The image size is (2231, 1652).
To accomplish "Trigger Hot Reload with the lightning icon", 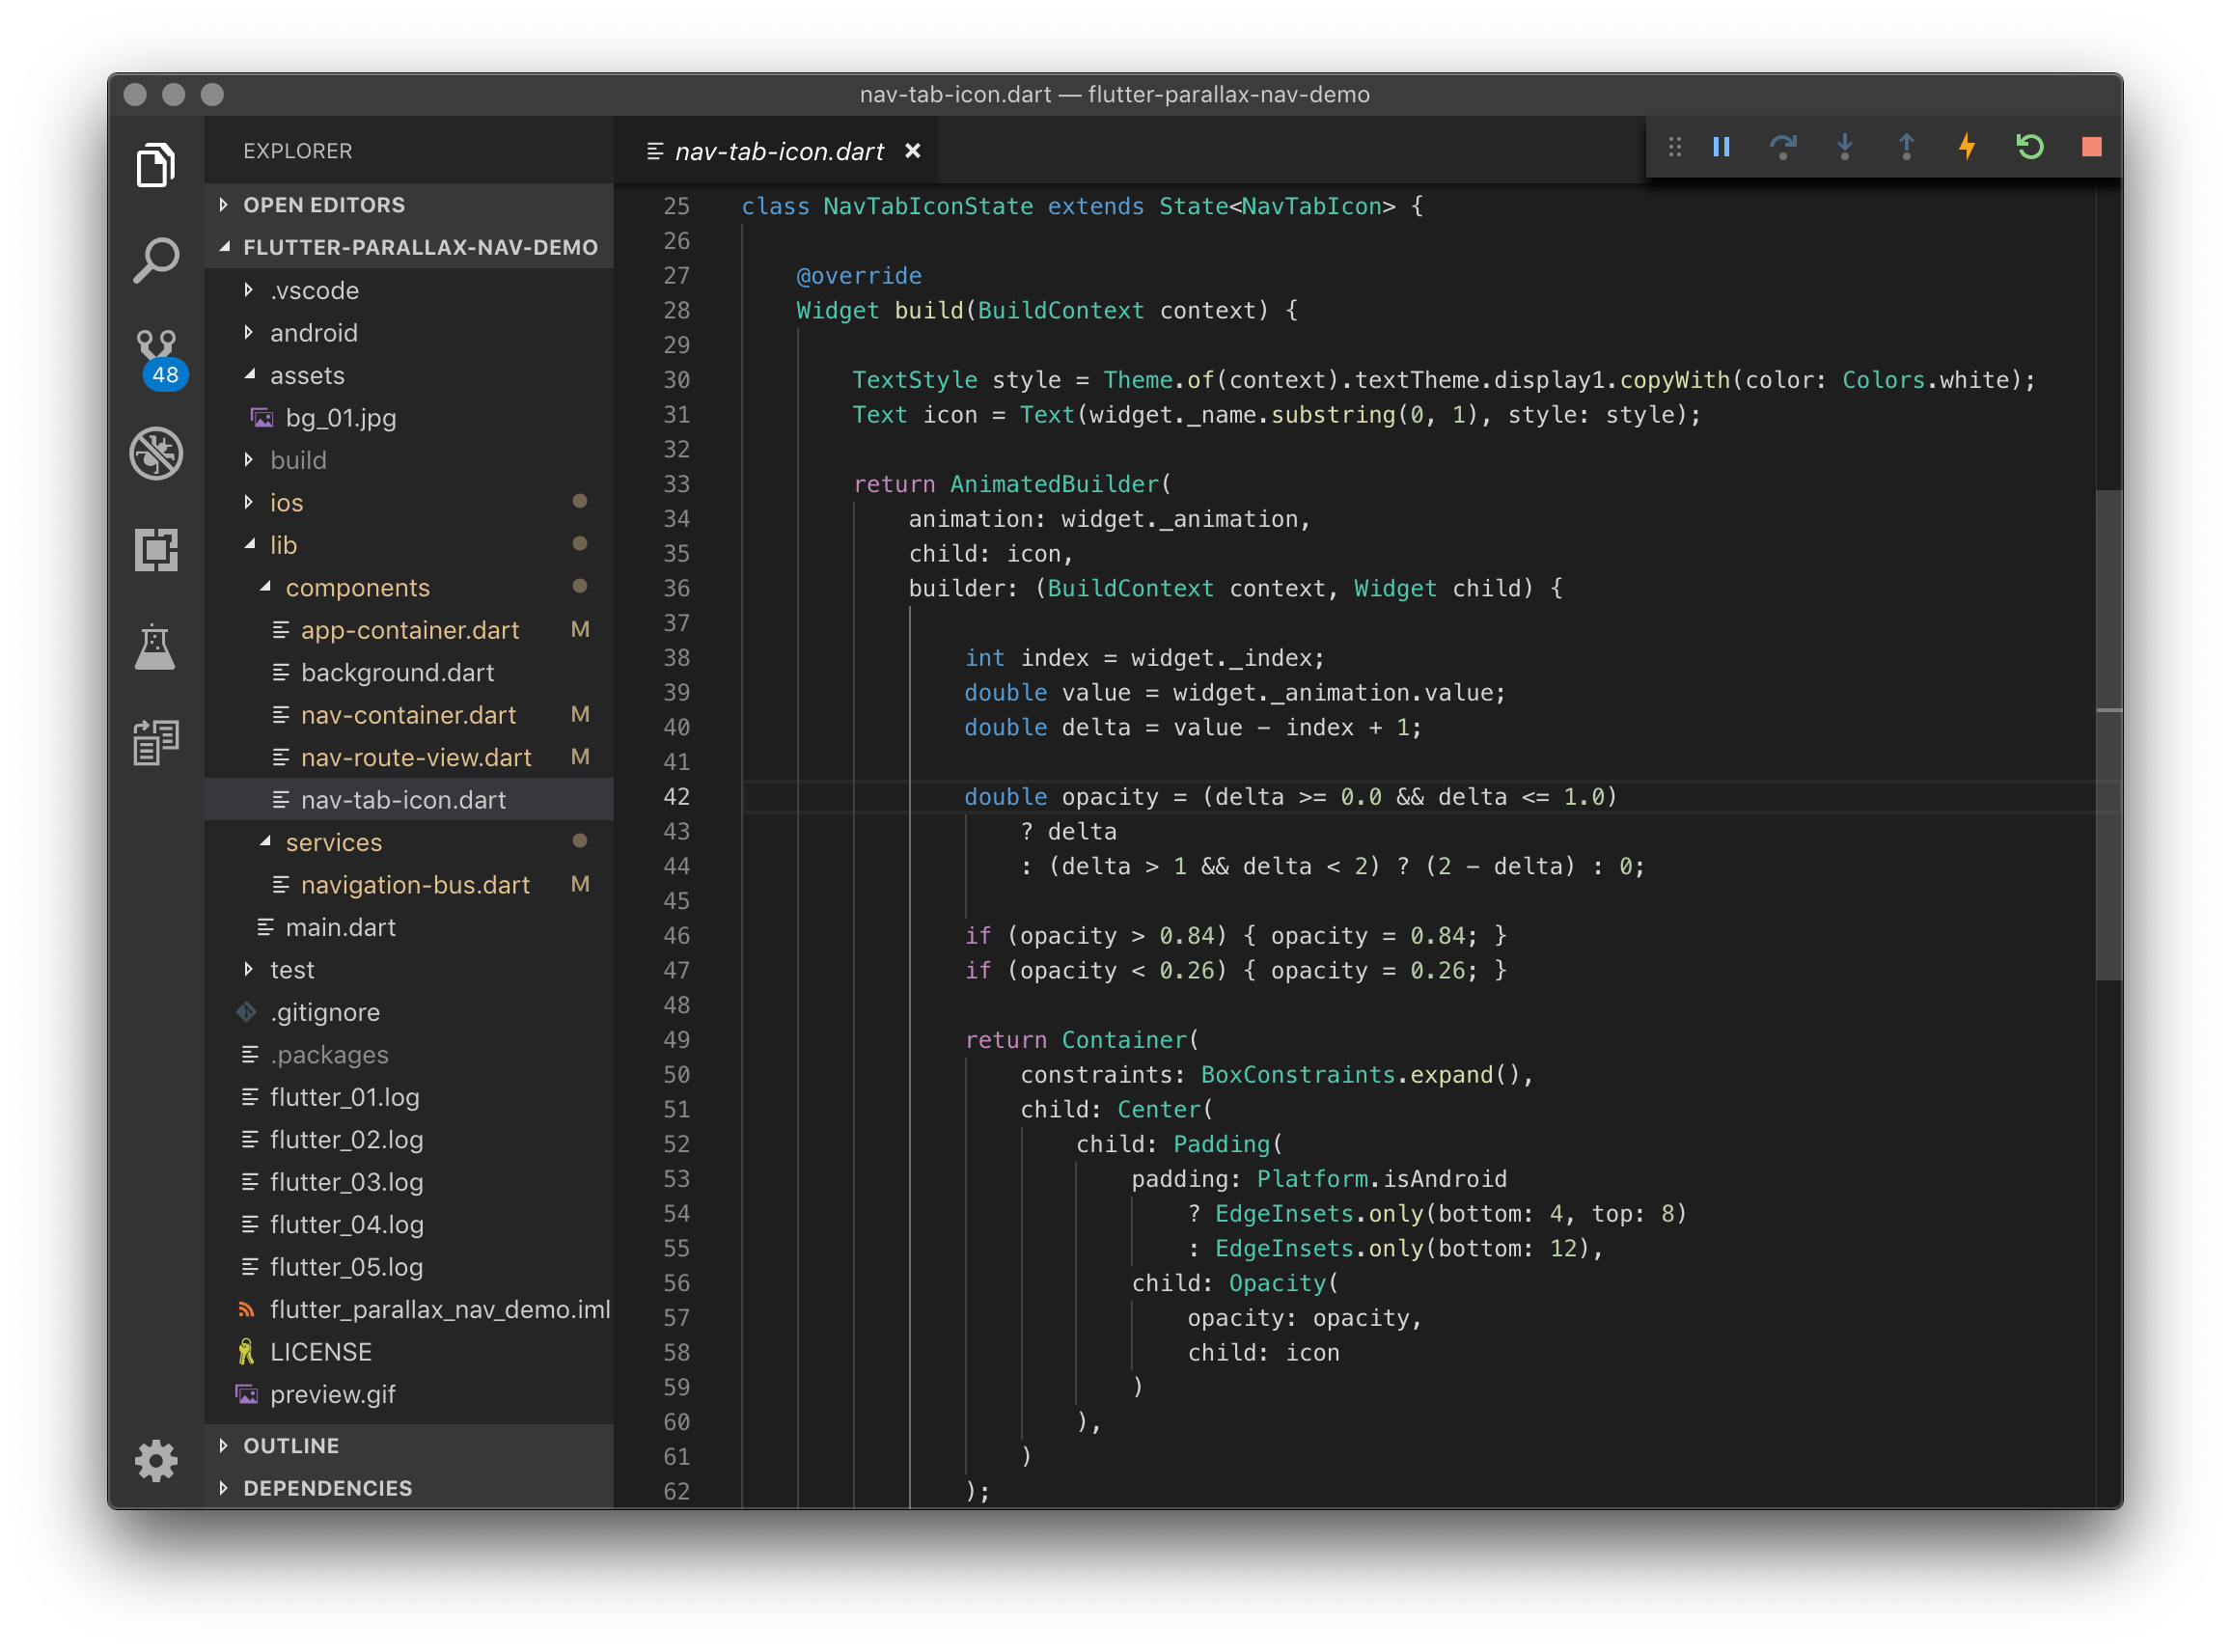I will pos(1966,147).
